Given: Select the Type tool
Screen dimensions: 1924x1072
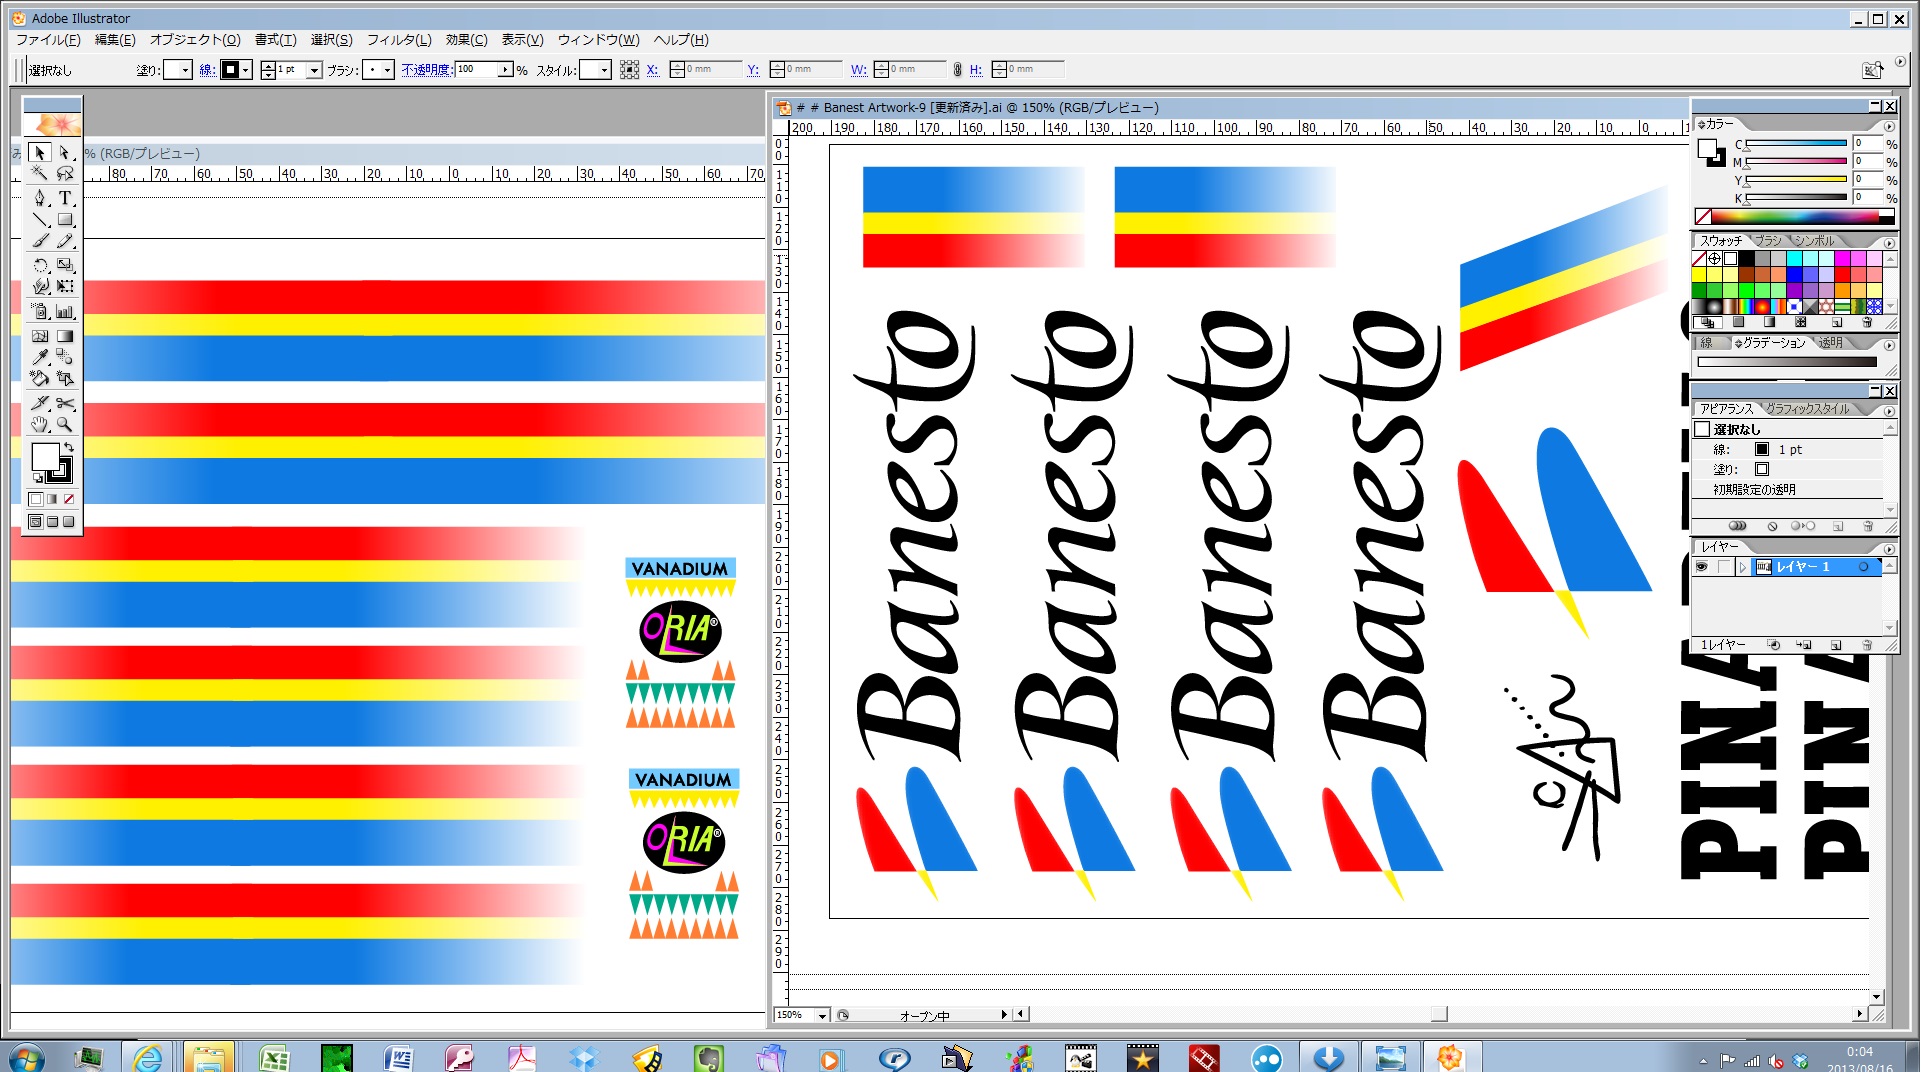Looking at the screenshot, I should tap(65, 198).
